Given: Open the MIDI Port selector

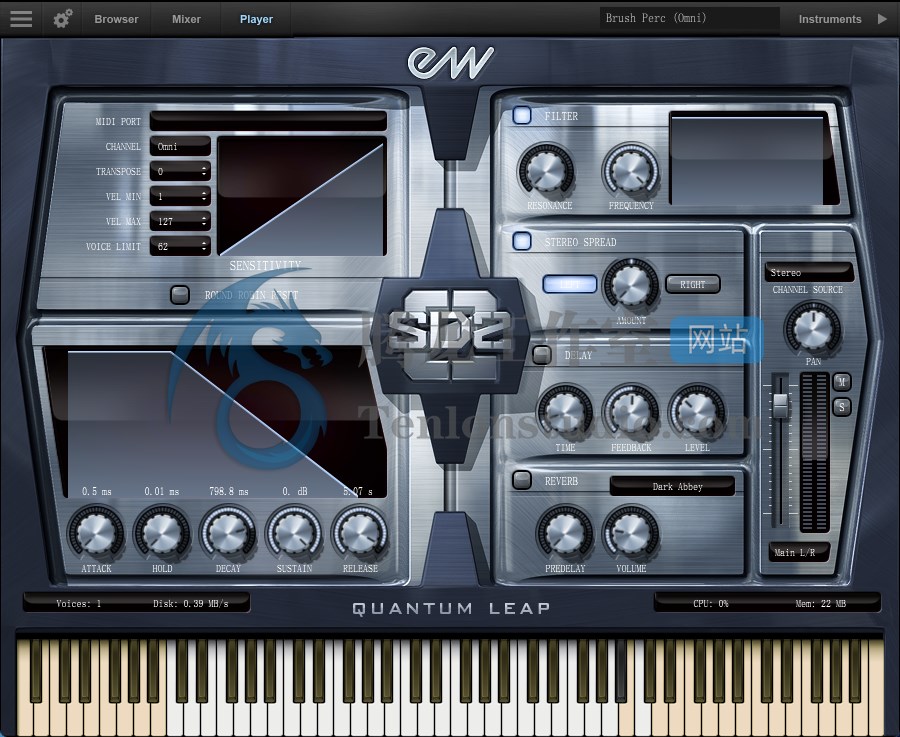Looking at the screenshot, I should (x=269, y=121).
